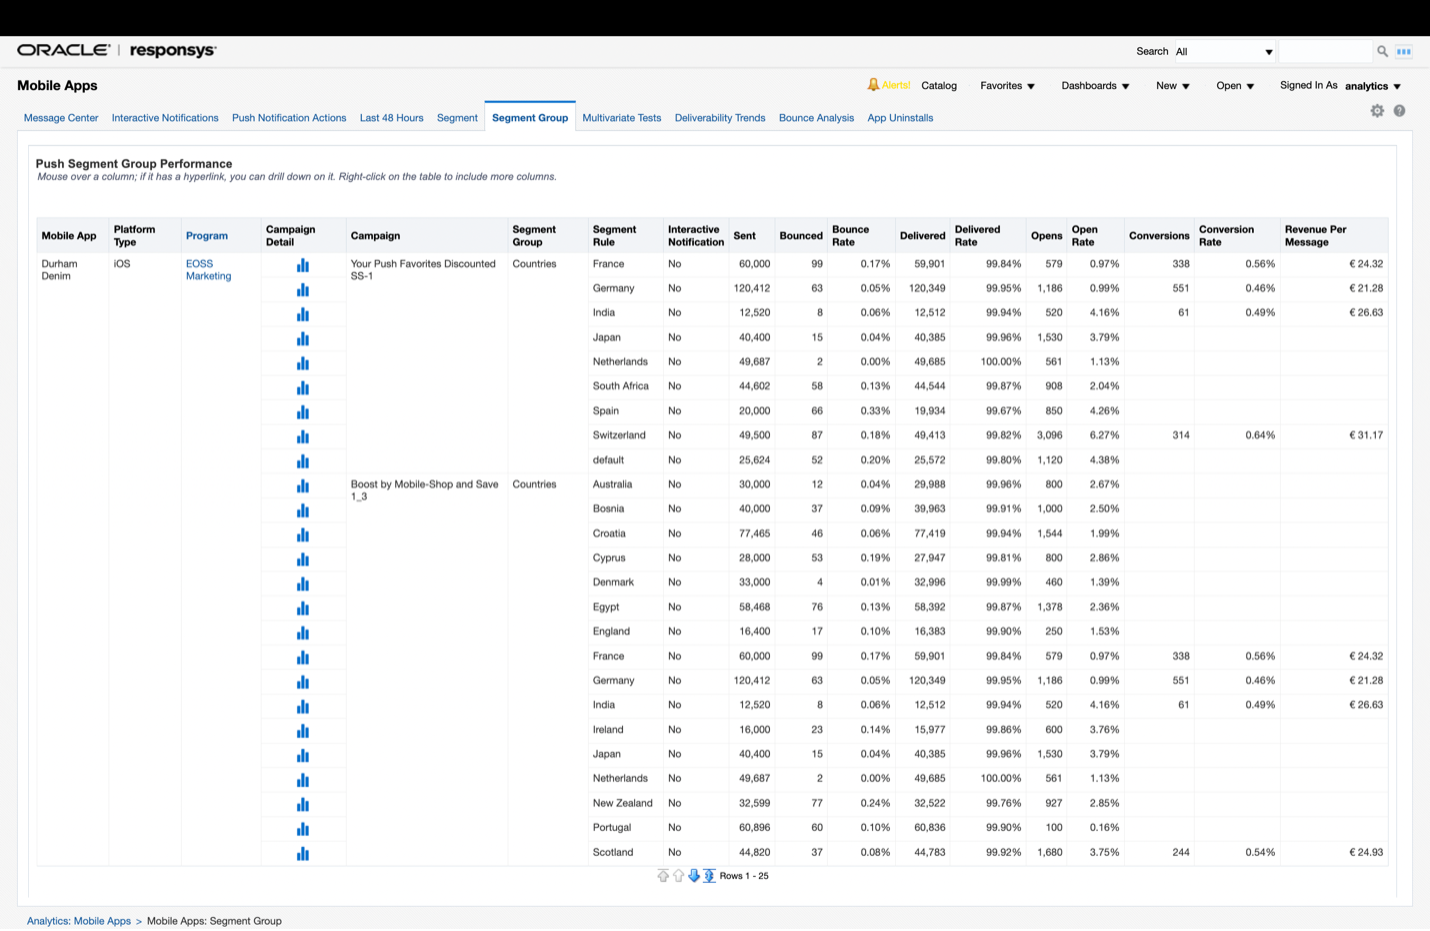Viewport: 1430px width, 931px height.
Task: Open campaign detail chart for Australia row
Action: [x=302, y=485]
